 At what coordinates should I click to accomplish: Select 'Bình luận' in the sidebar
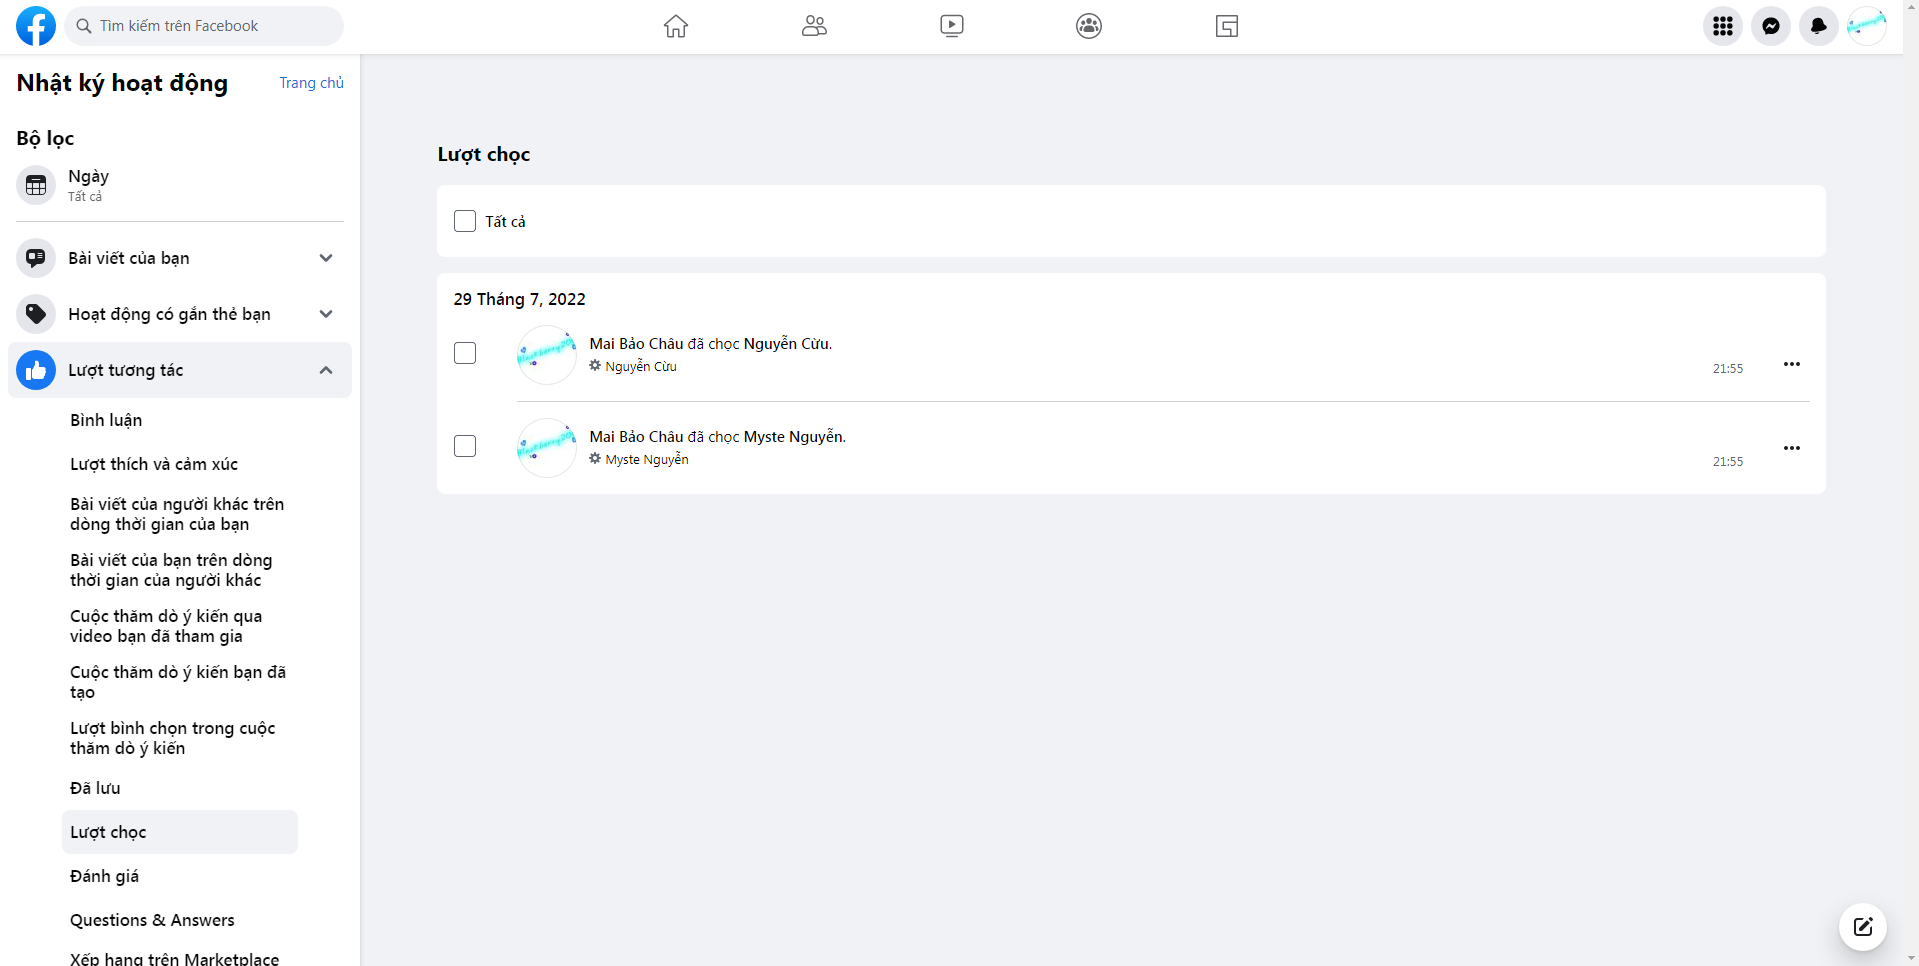point(106,420)
